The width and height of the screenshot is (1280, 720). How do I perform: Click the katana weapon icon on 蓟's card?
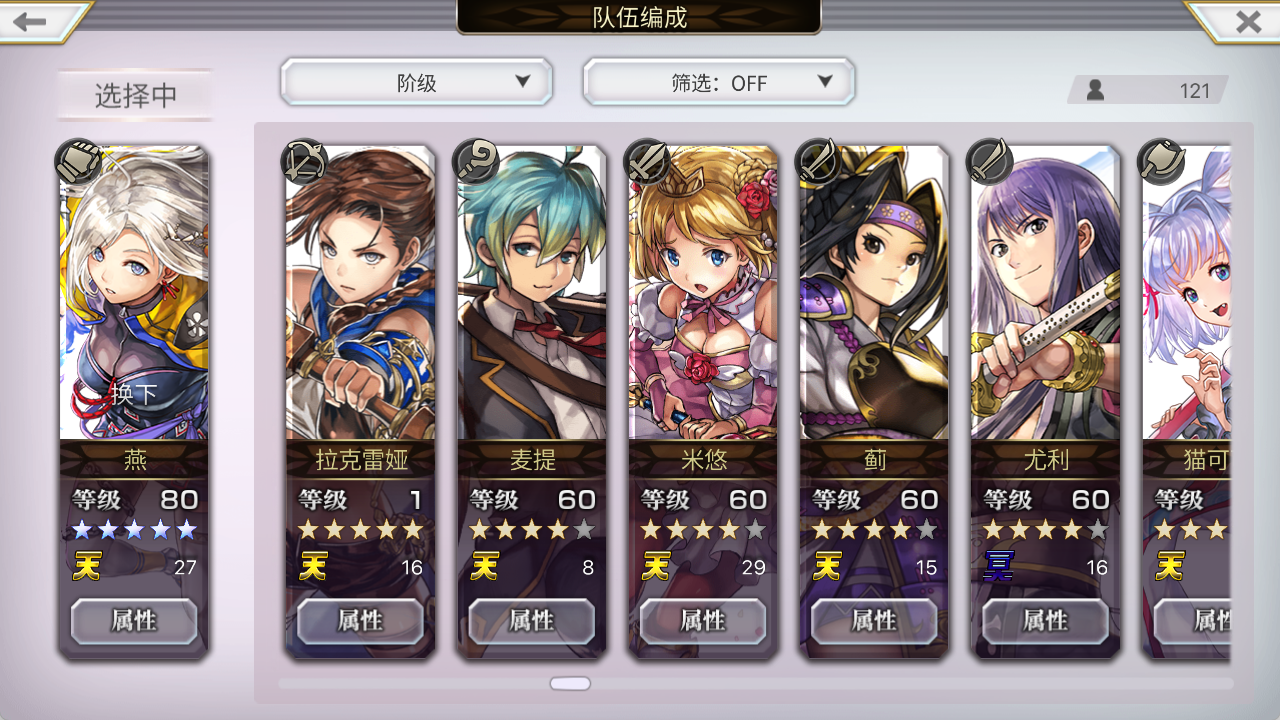[819, 162]
